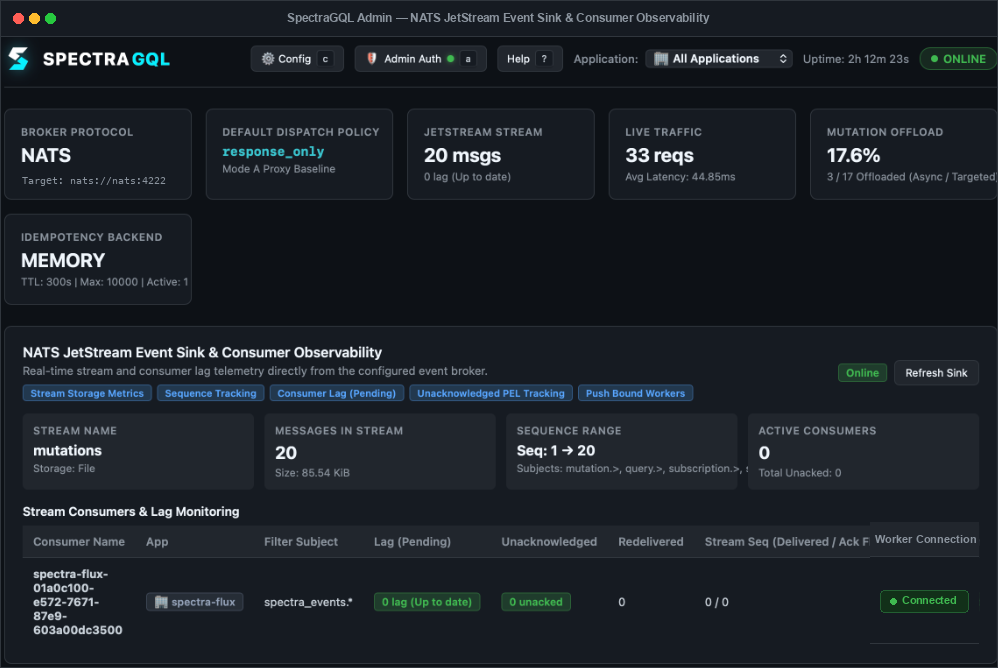
Task: Click the spectra_events.* filter subject cell
Action: 308,602
